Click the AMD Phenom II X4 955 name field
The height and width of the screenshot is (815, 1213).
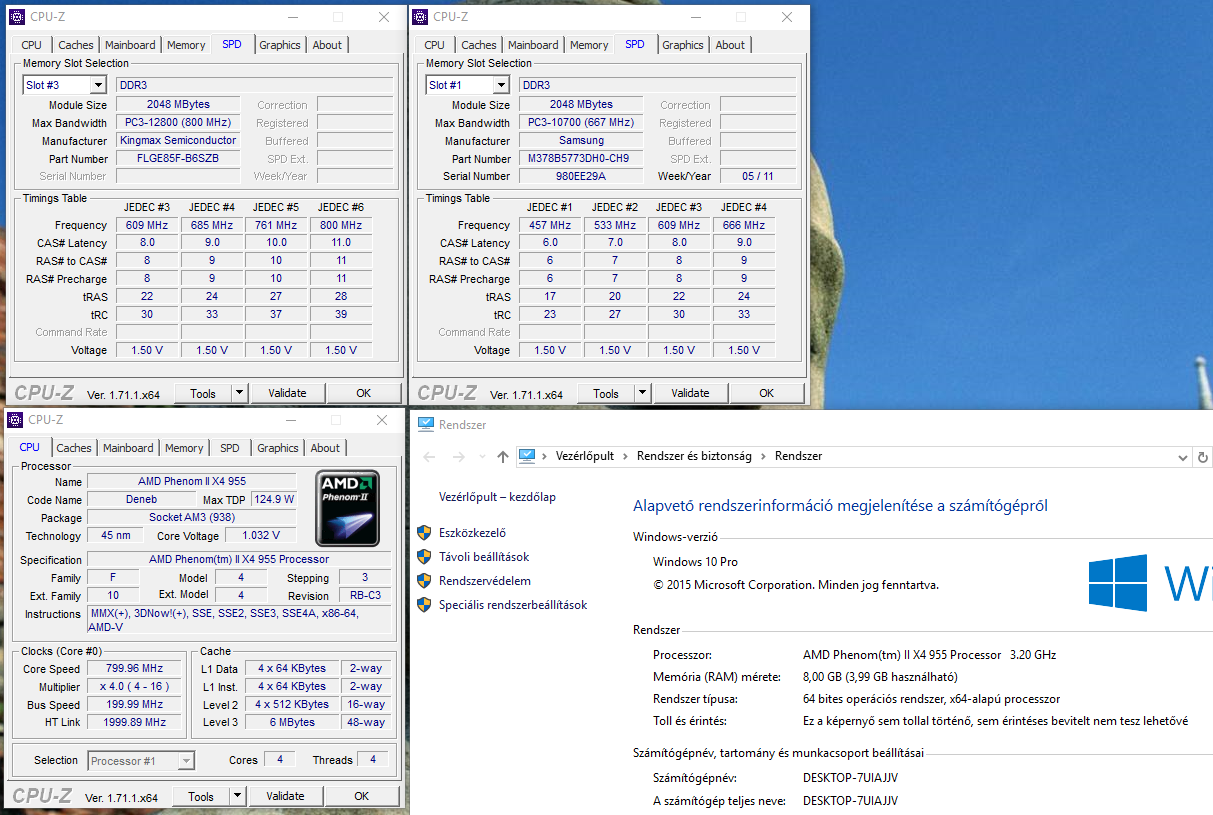[x=192, y=481]
